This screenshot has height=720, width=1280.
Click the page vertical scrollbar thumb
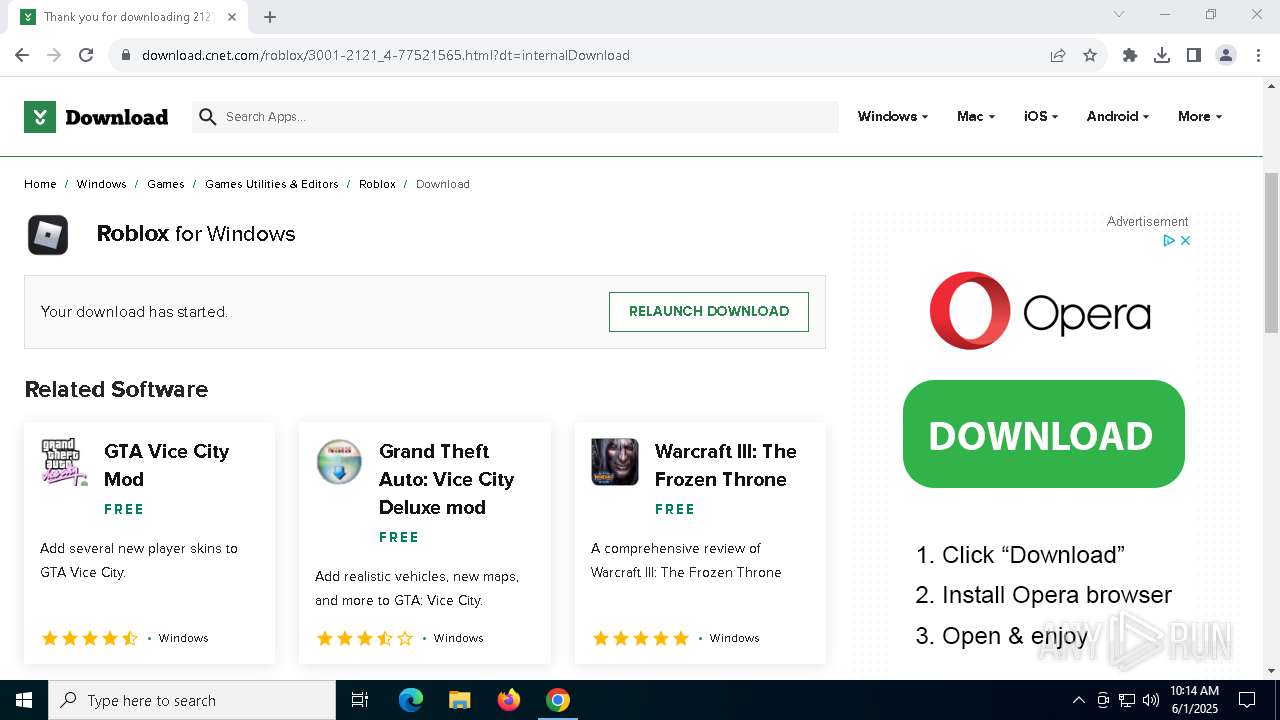pos(1271,252)
